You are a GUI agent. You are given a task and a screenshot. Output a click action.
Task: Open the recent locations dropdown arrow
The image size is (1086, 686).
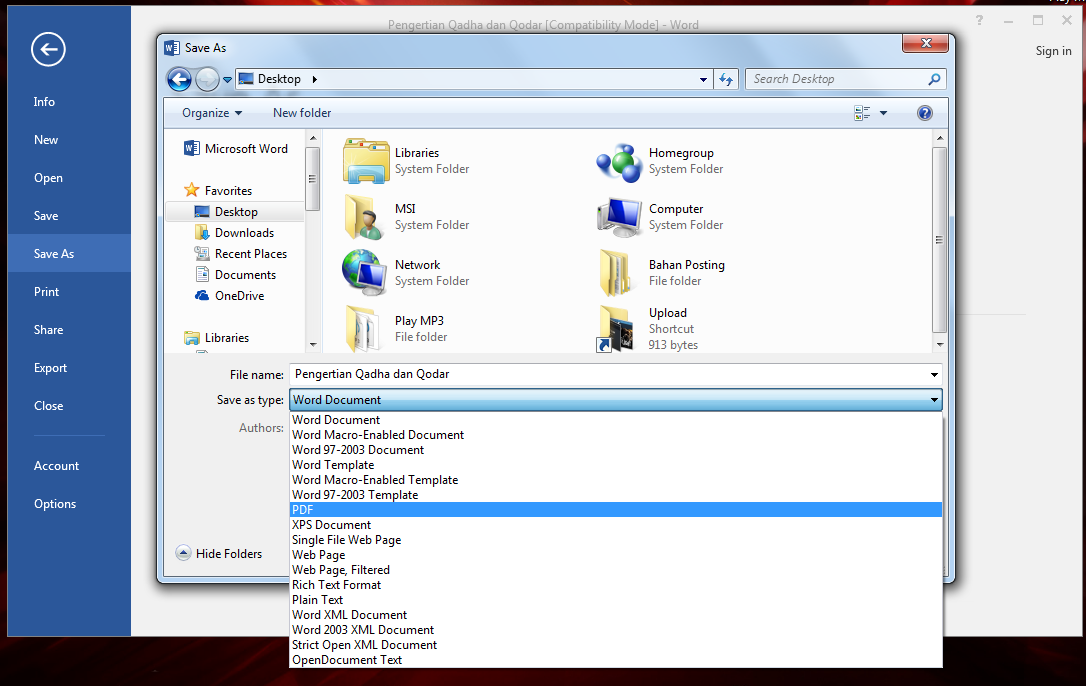tap(227, 80)
